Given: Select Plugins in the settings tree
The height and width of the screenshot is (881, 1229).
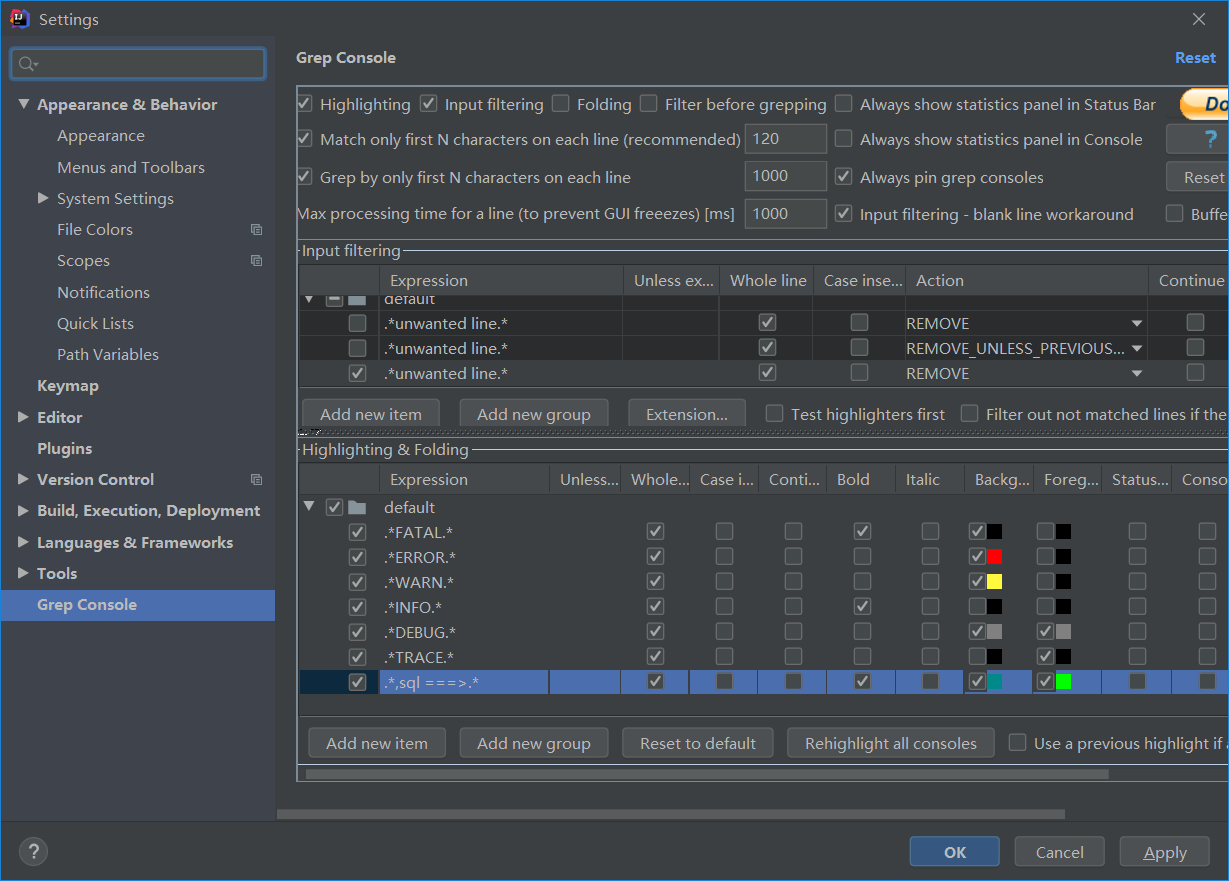Looking at the screenshot, I should click(x=64, y=448).
